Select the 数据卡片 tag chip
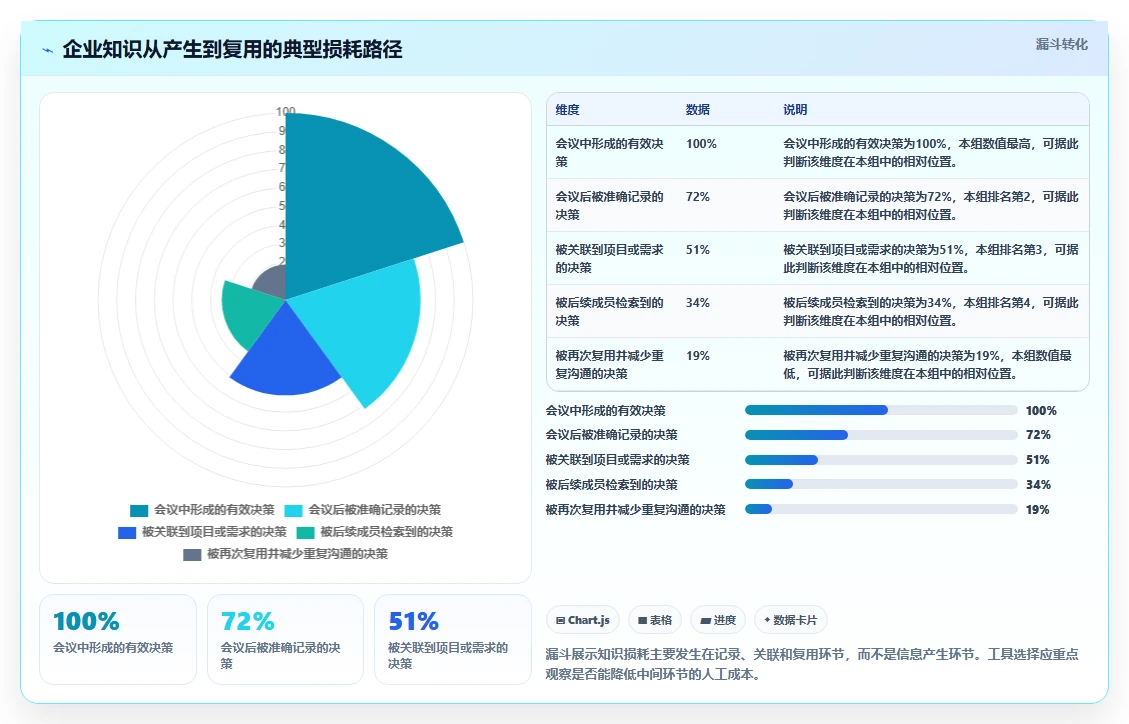 coord(791,620)
